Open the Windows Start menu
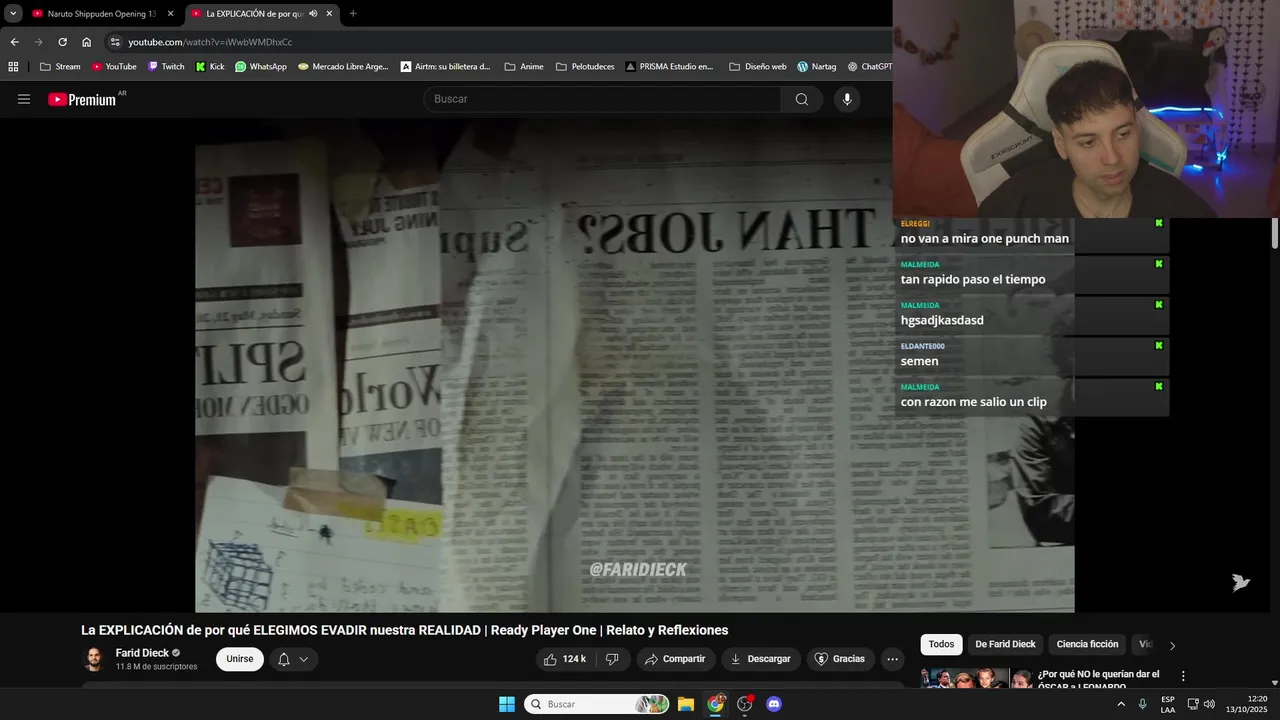This screenshot has height=720, width=1280. pos(507,704)
